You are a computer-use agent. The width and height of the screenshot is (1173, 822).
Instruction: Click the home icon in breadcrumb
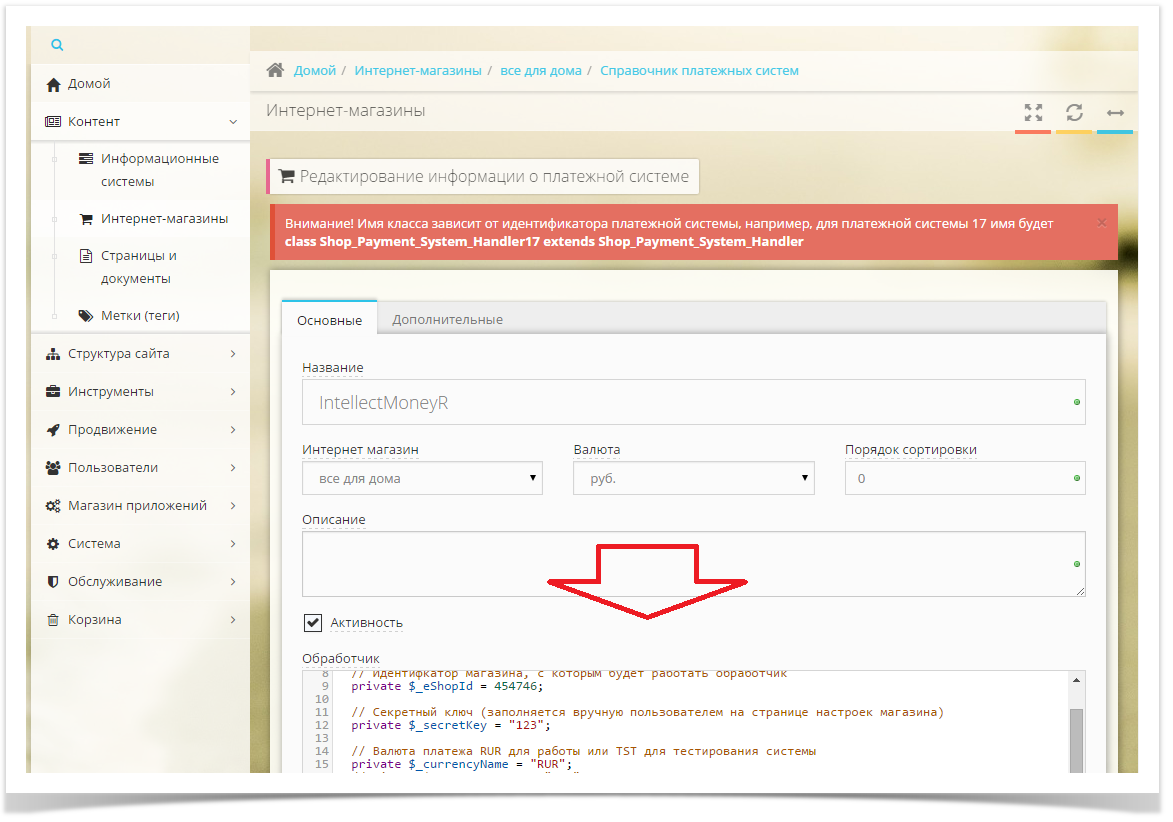point(275,71)
